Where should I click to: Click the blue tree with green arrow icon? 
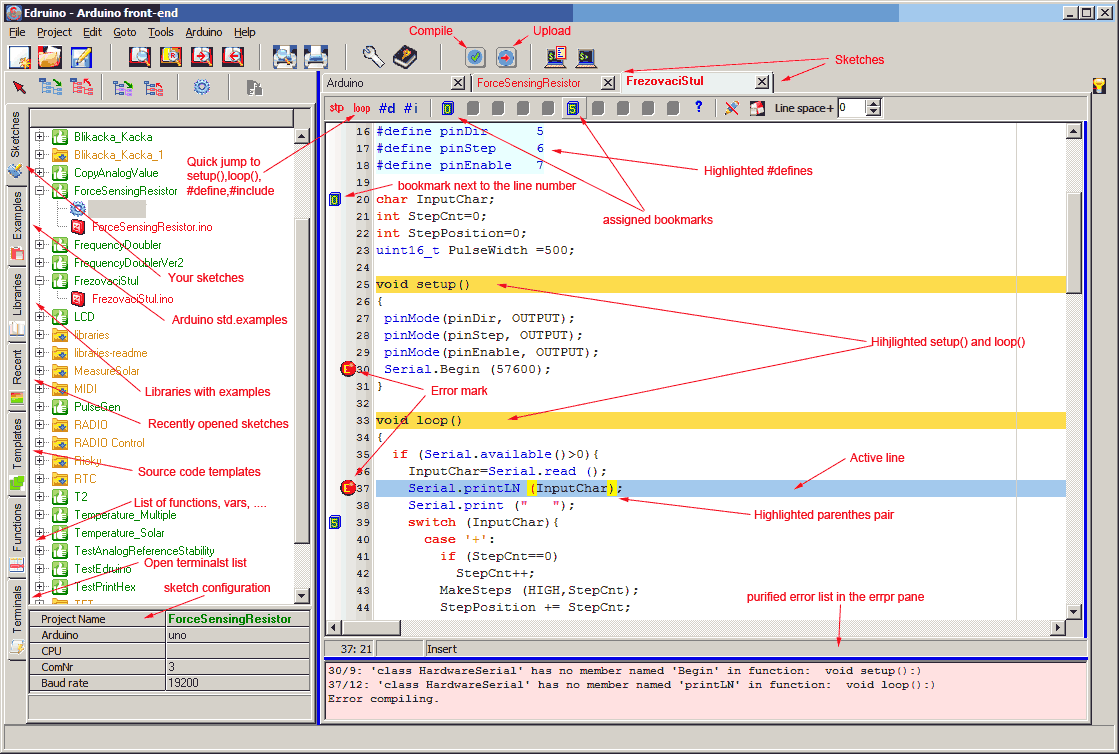[x=50, y=87]
